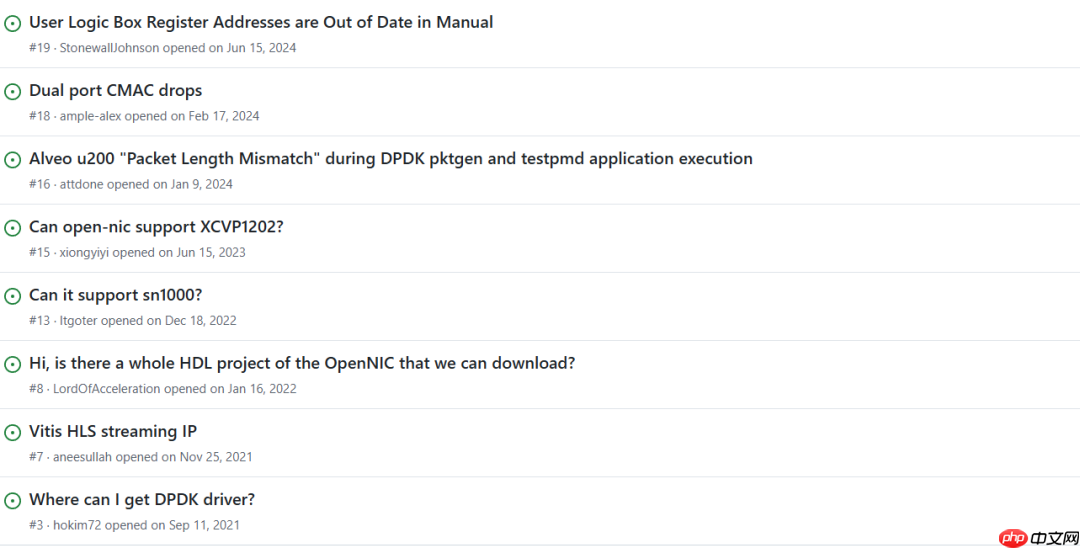Visit StonewallJohnson author link
The width and height of the screenshot is (1080, 548).
pos(109,48)
